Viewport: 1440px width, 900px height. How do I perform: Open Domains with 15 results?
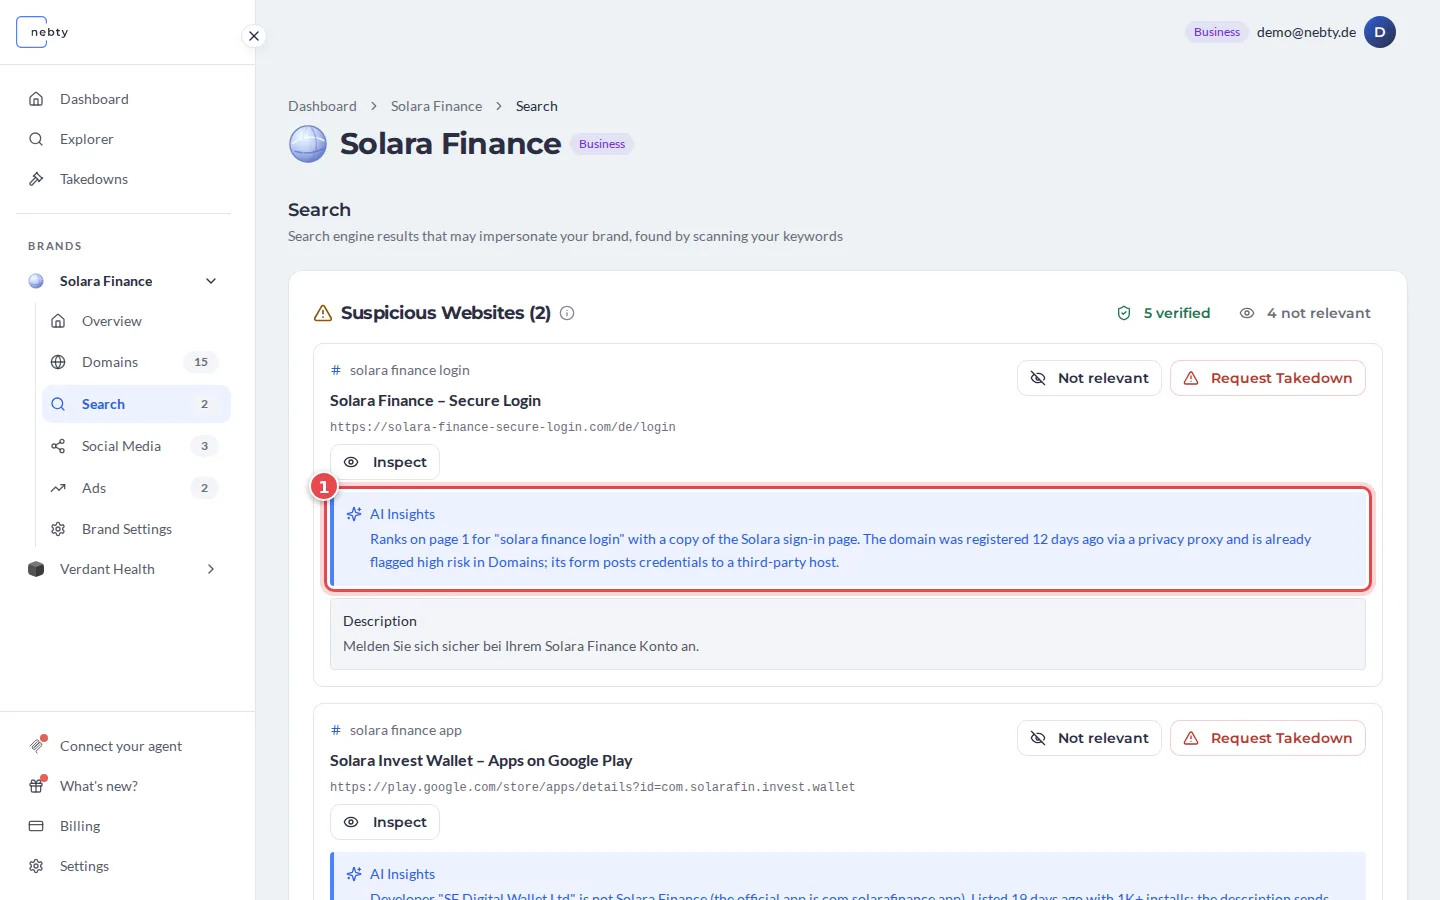tap(136, 362)
